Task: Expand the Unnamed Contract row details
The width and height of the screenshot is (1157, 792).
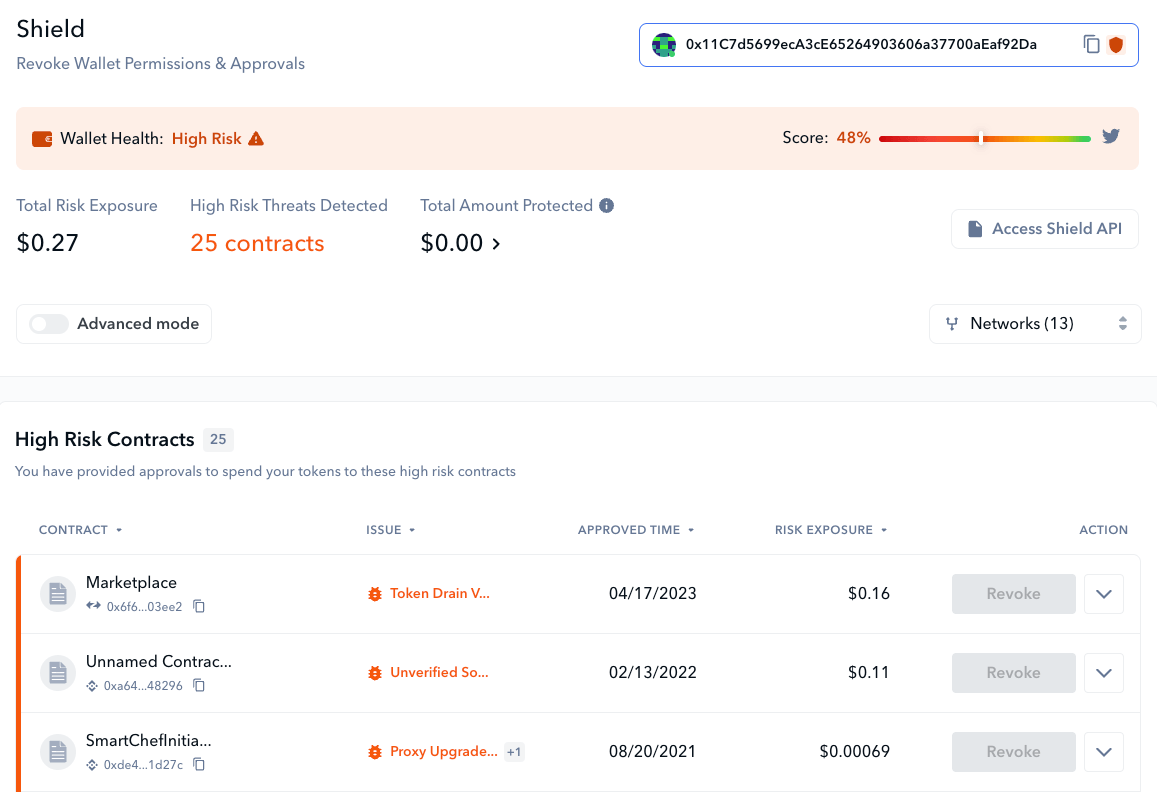Action: point(1104,673)
